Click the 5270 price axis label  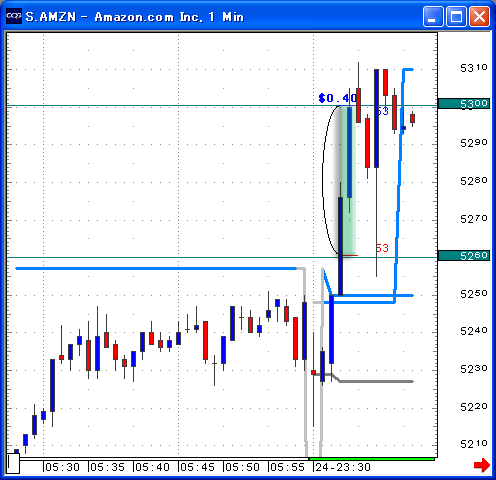[x=474, y=219]
